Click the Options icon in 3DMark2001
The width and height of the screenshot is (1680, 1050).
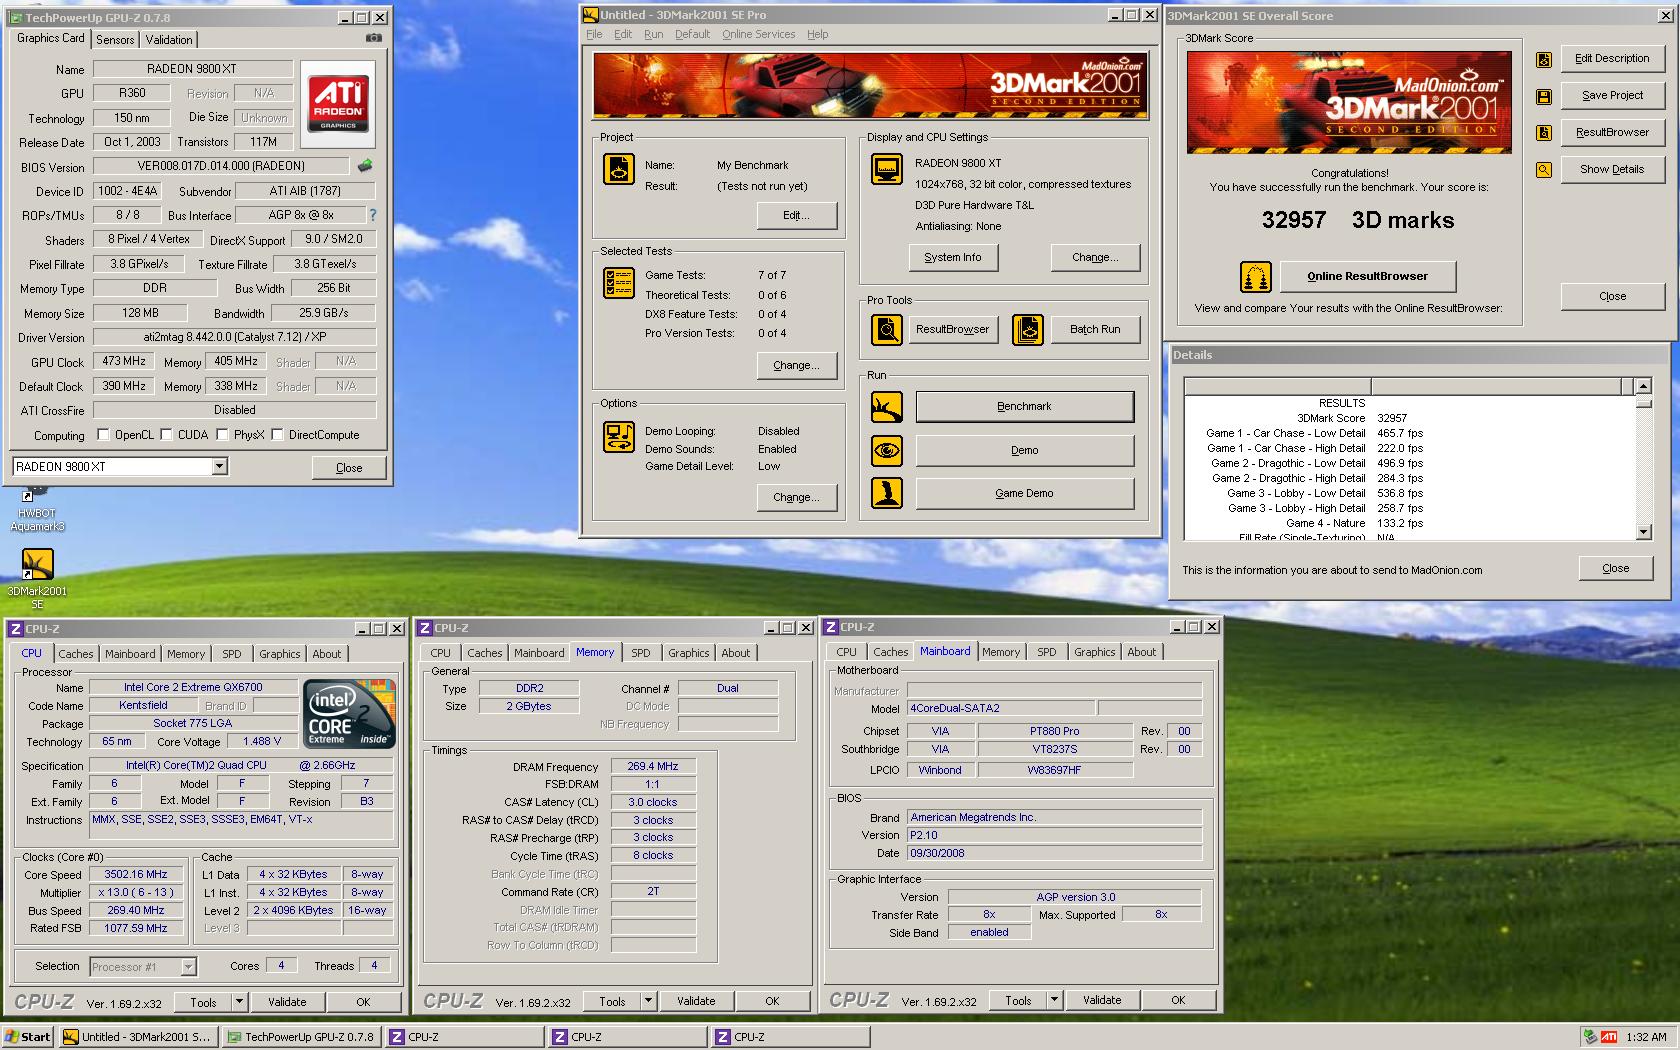pos(618,437)
